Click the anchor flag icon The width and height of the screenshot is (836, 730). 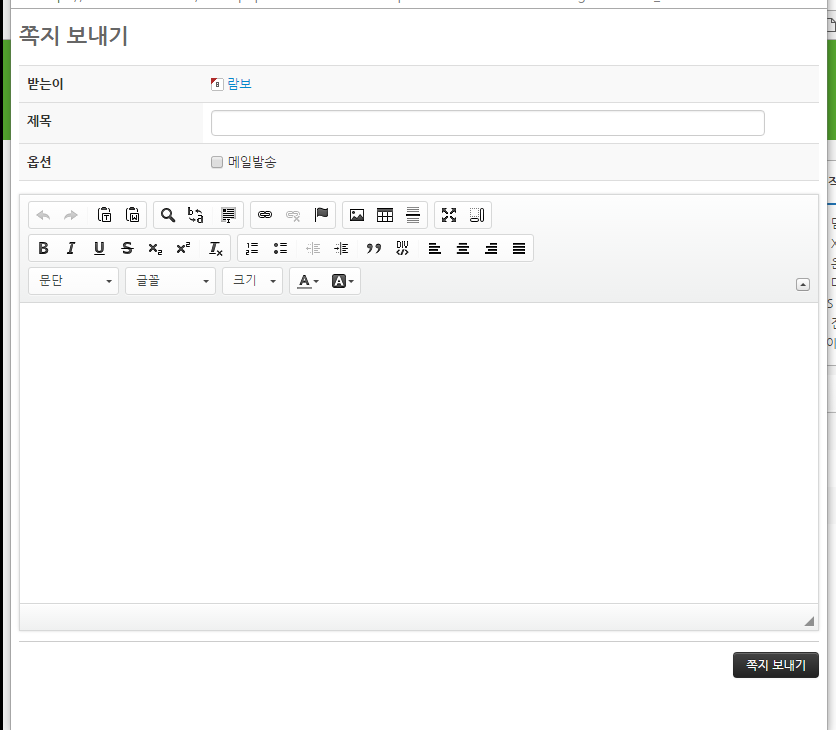tap(321, 215)
